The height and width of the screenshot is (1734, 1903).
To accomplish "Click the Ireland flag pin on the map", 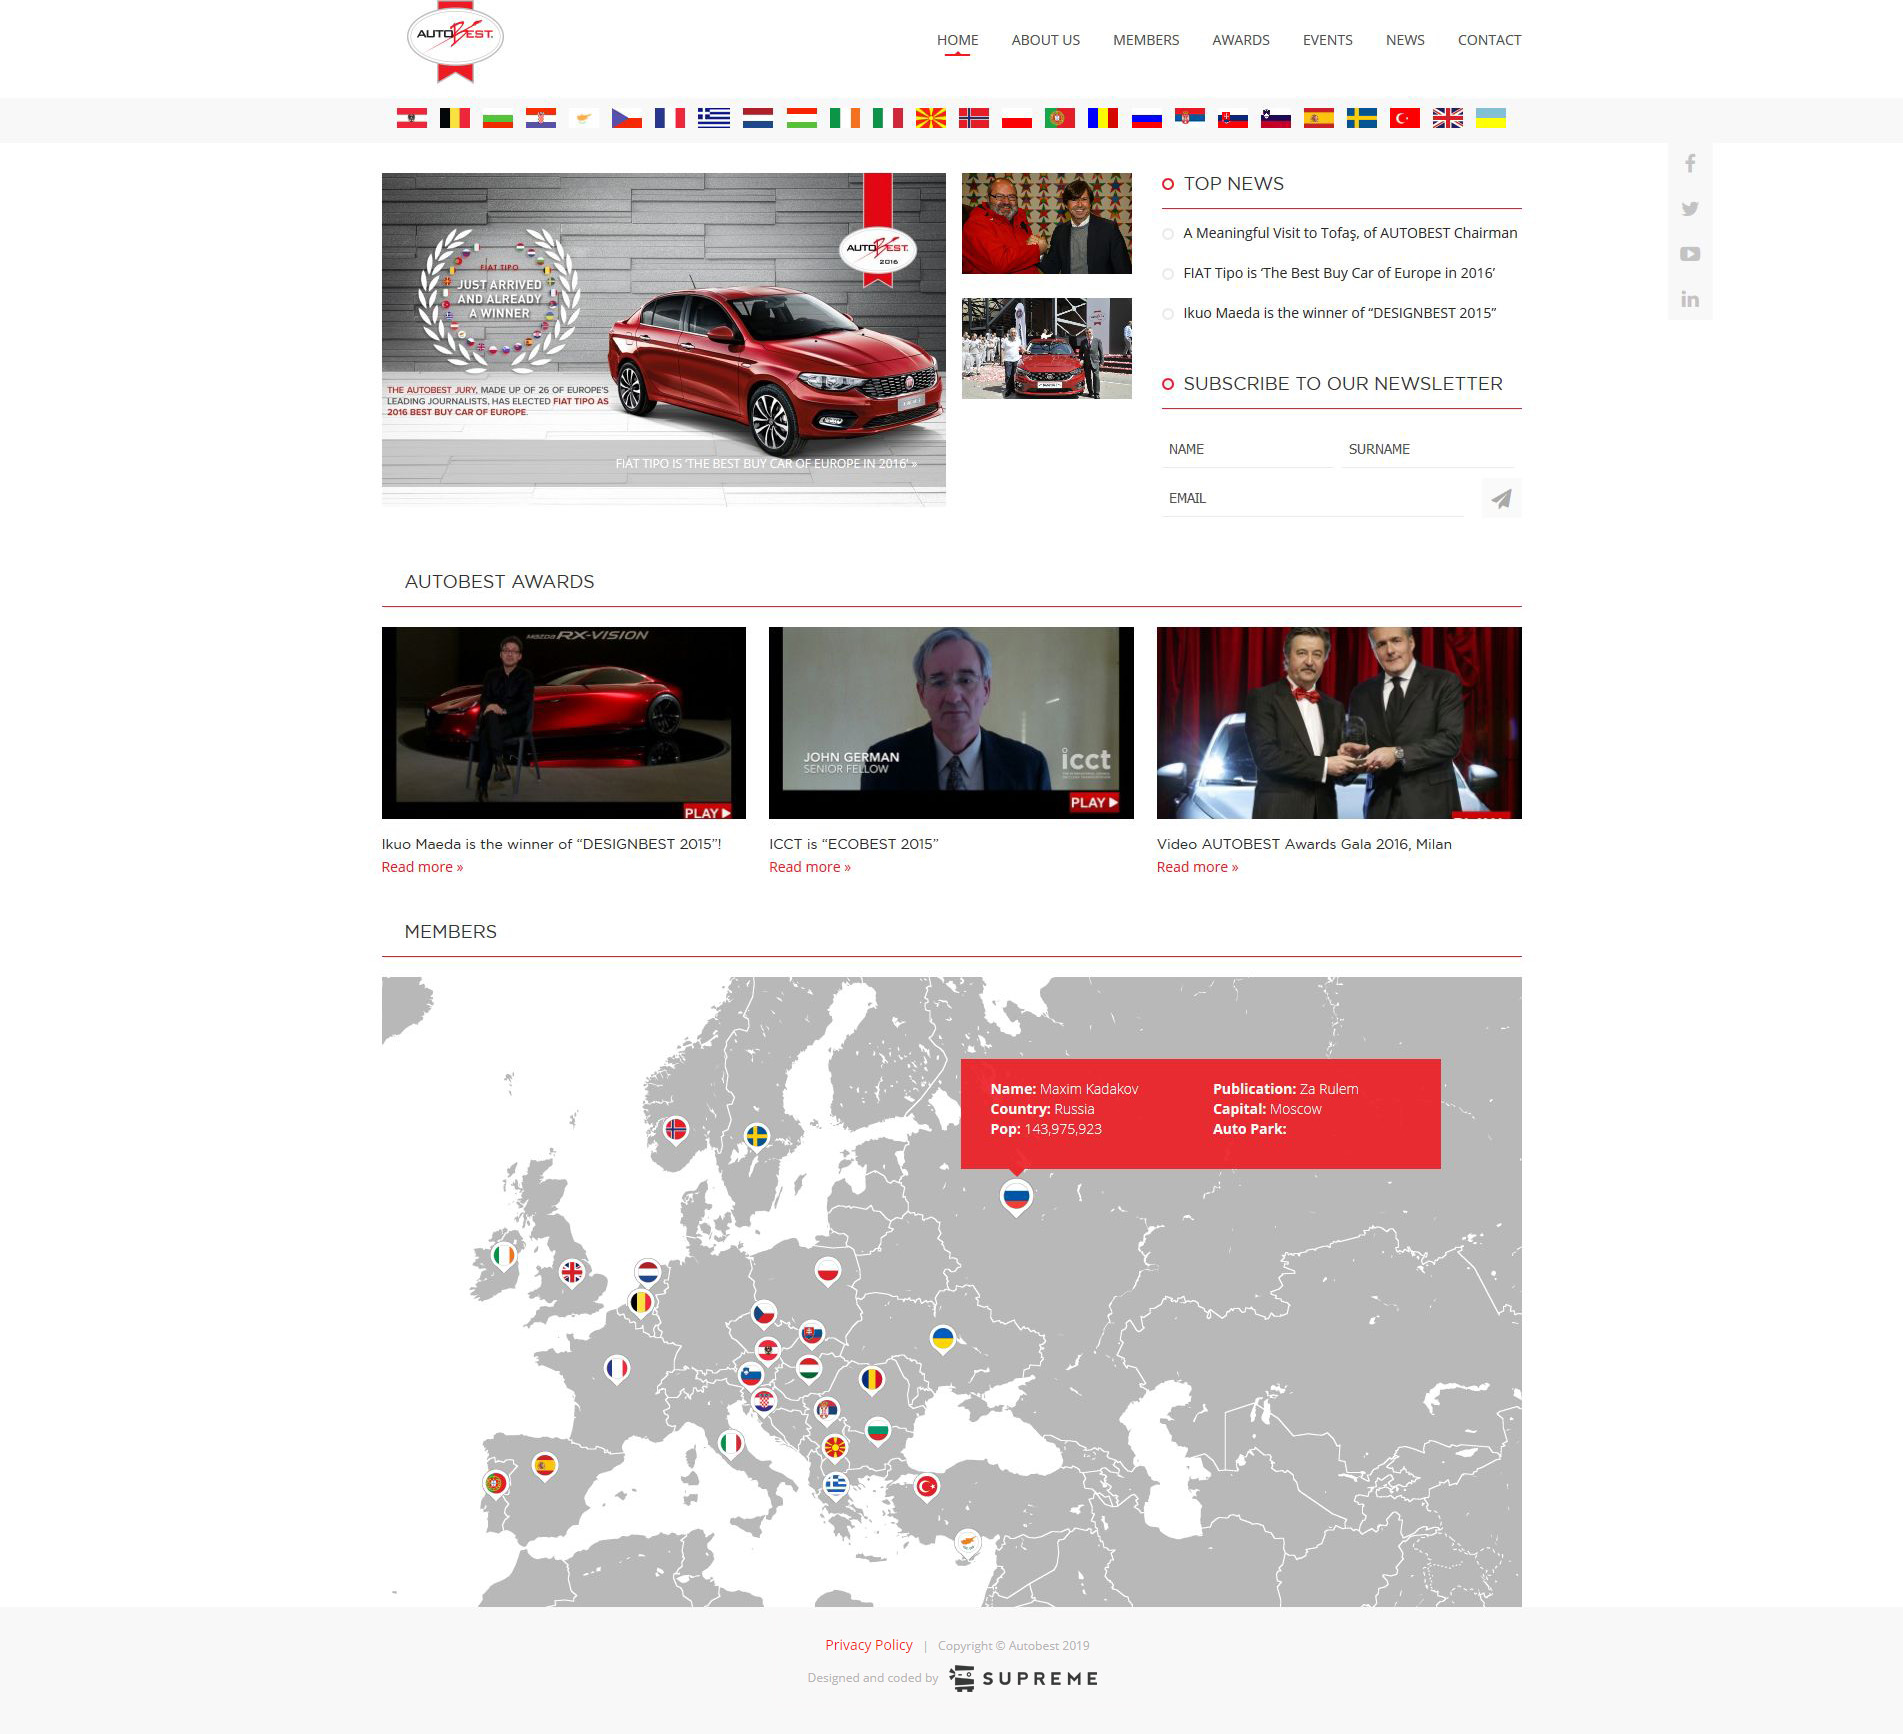I will [x=505, y=1256].
